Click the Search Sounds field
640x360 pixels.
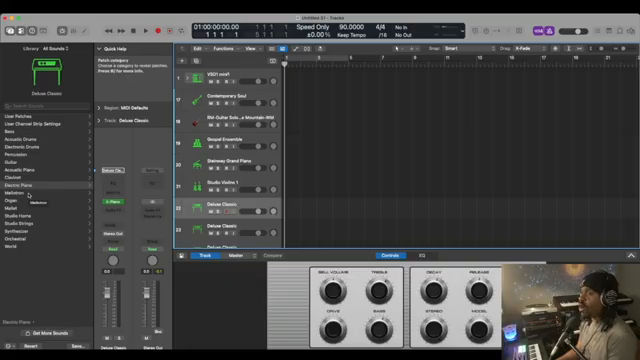tap(47, 106)
